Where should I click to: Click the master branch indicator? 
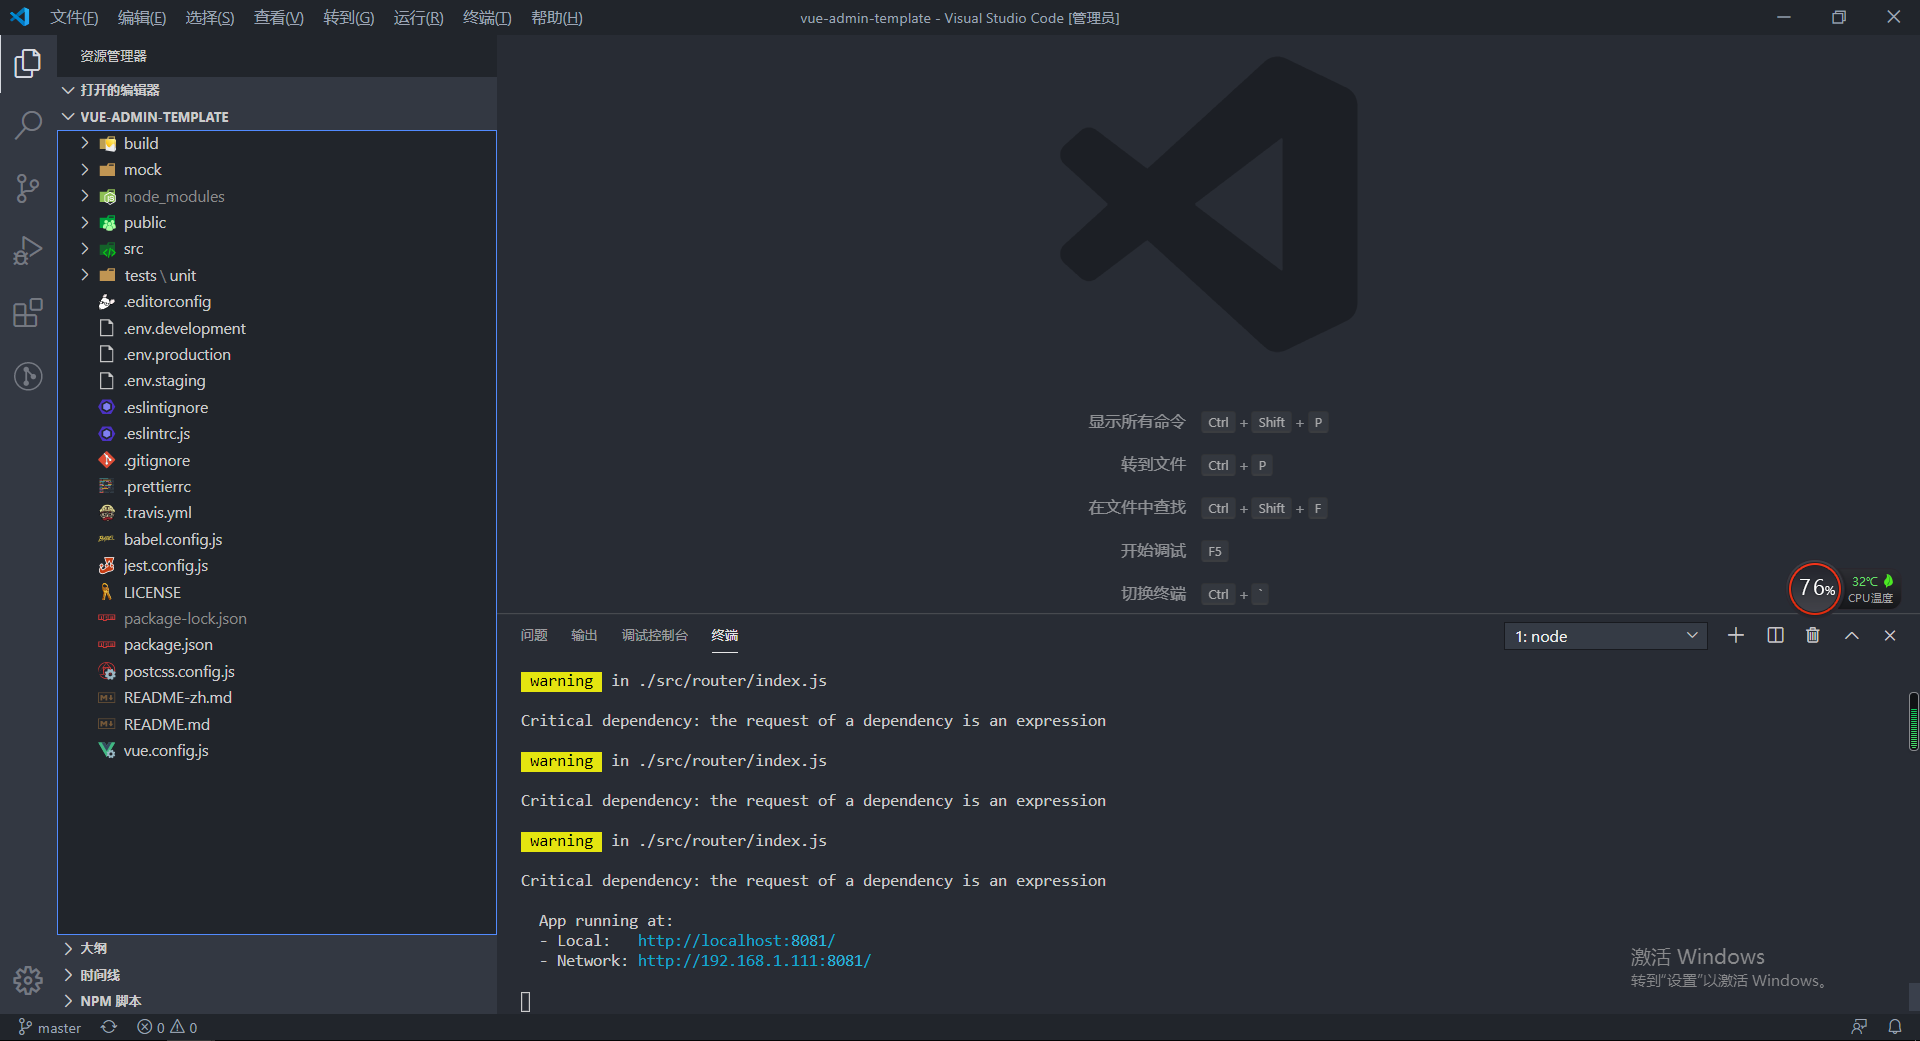pyautogui.click(x=50, y=1028)
